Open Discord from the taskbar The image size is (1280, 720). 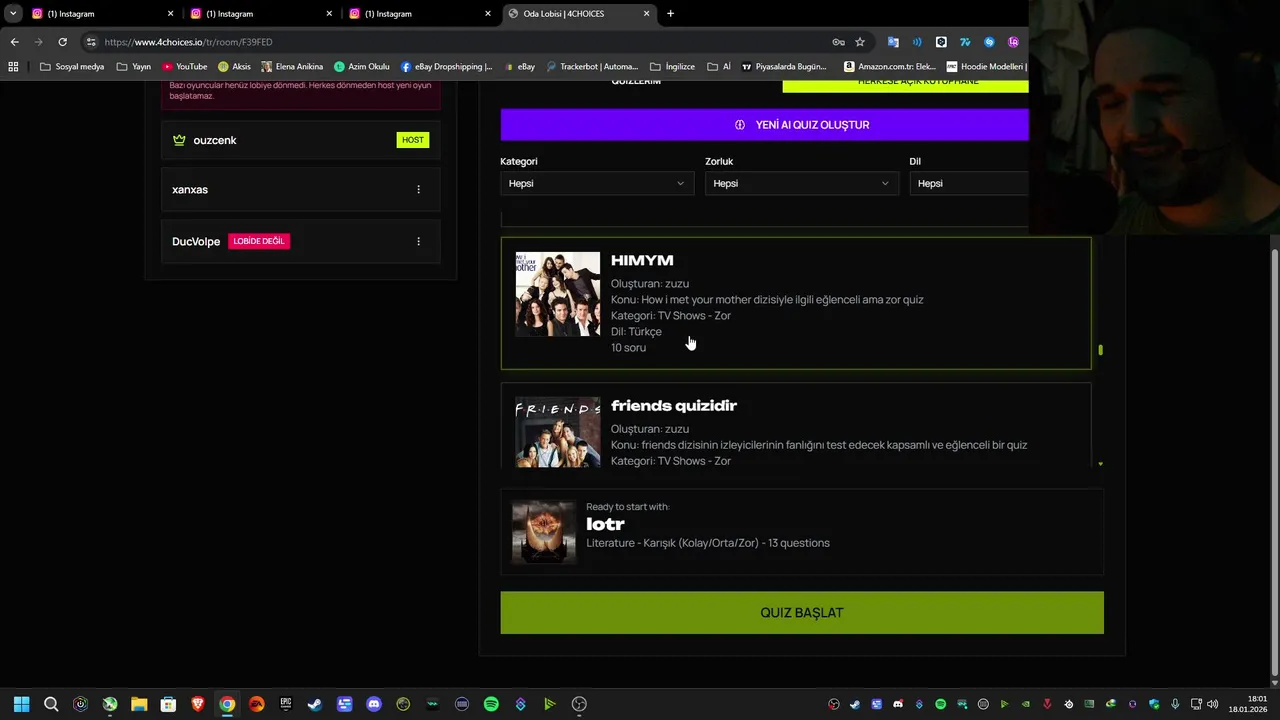point(374,704)
